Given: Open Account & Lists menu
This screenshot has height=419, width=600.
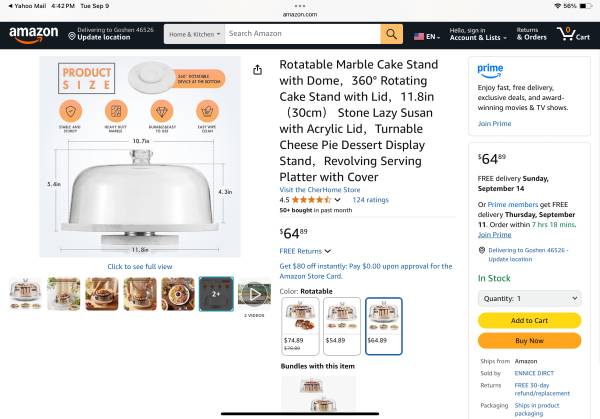Looking at the screenshot, I should point(476,34).
